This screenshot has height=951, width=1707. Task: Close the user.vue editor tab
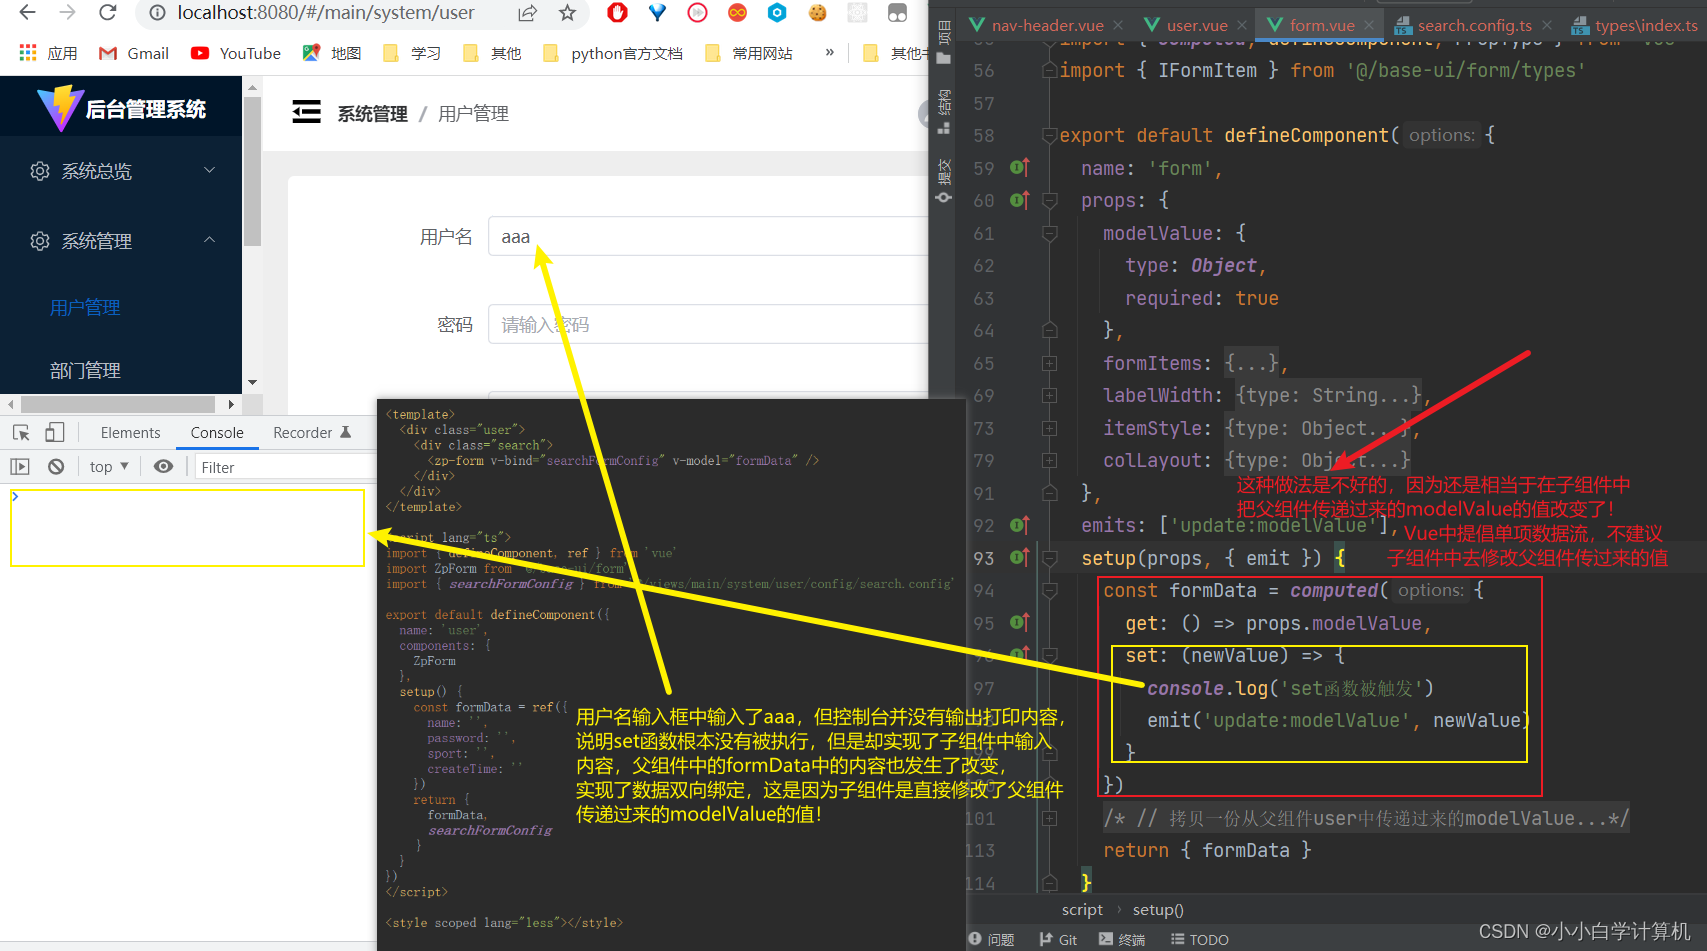[x=1241, y=25]
